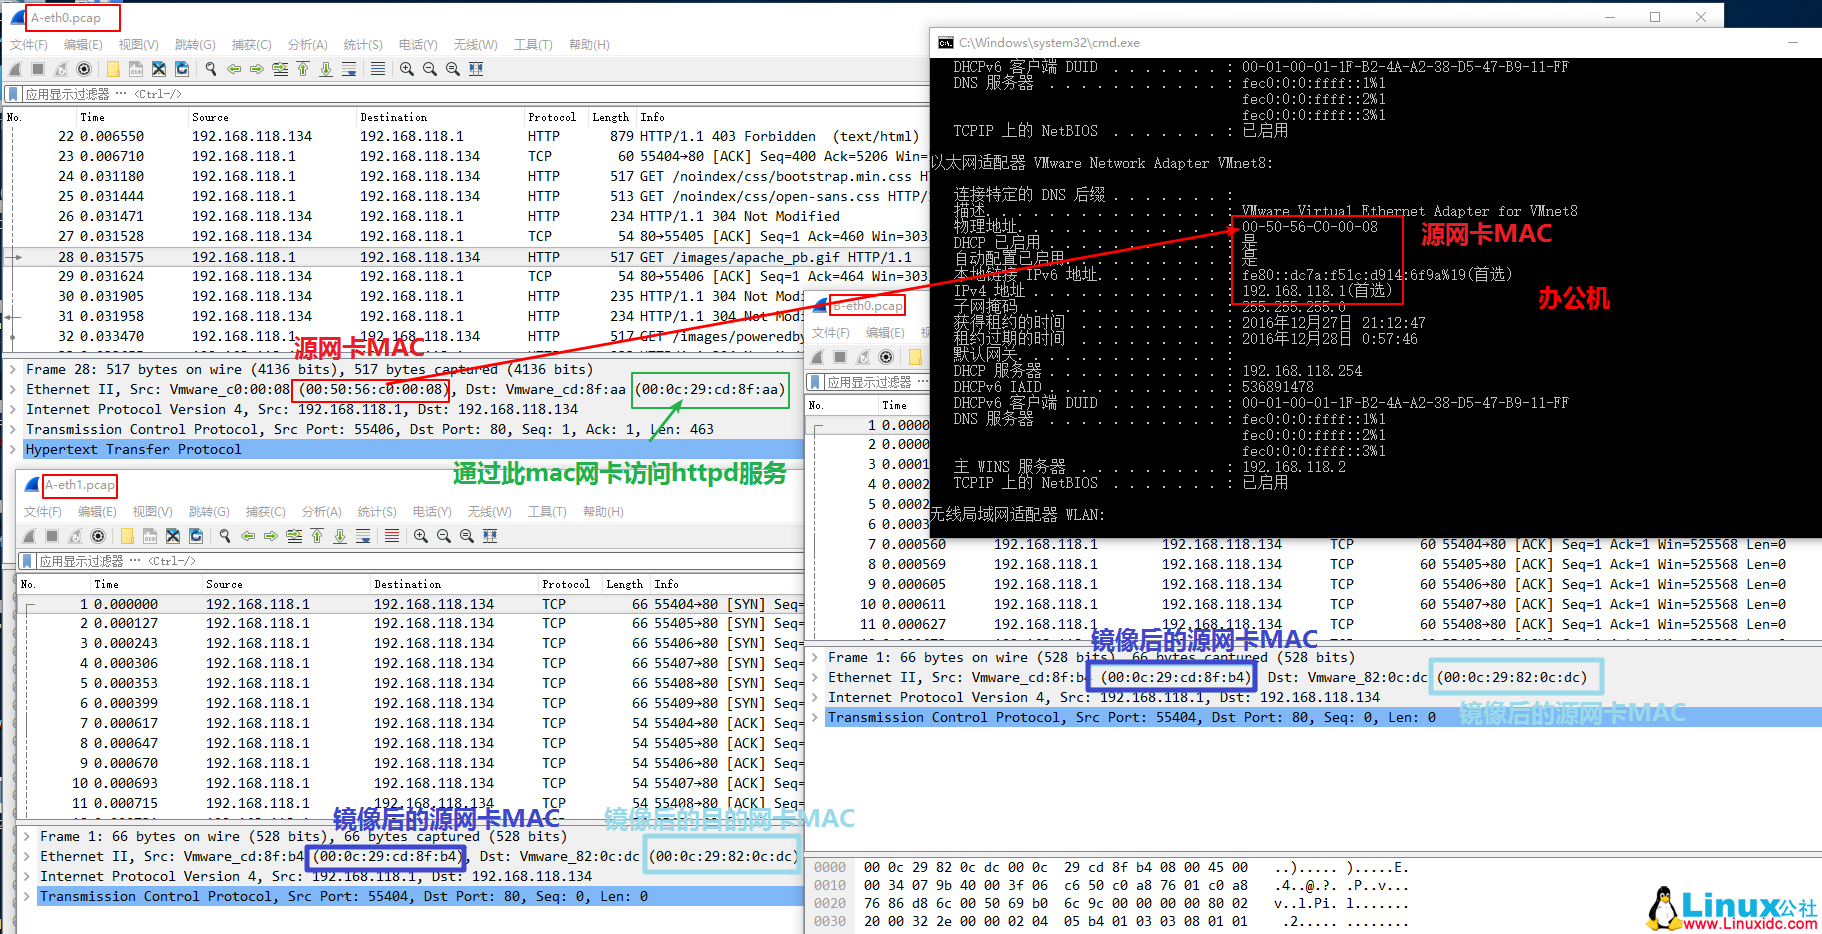Open 统计(S) menu in A-eth1.pcap window
This screenshot has height=934, width=1822.
[376, 512]
